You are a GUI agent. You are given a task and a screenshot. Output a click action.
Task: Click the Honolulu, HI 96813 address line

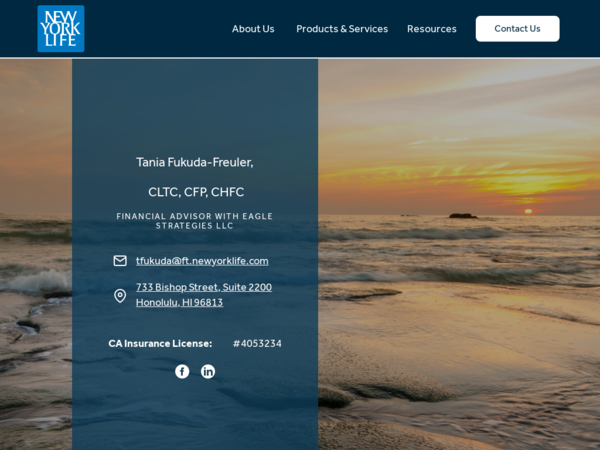pos(179,302)
